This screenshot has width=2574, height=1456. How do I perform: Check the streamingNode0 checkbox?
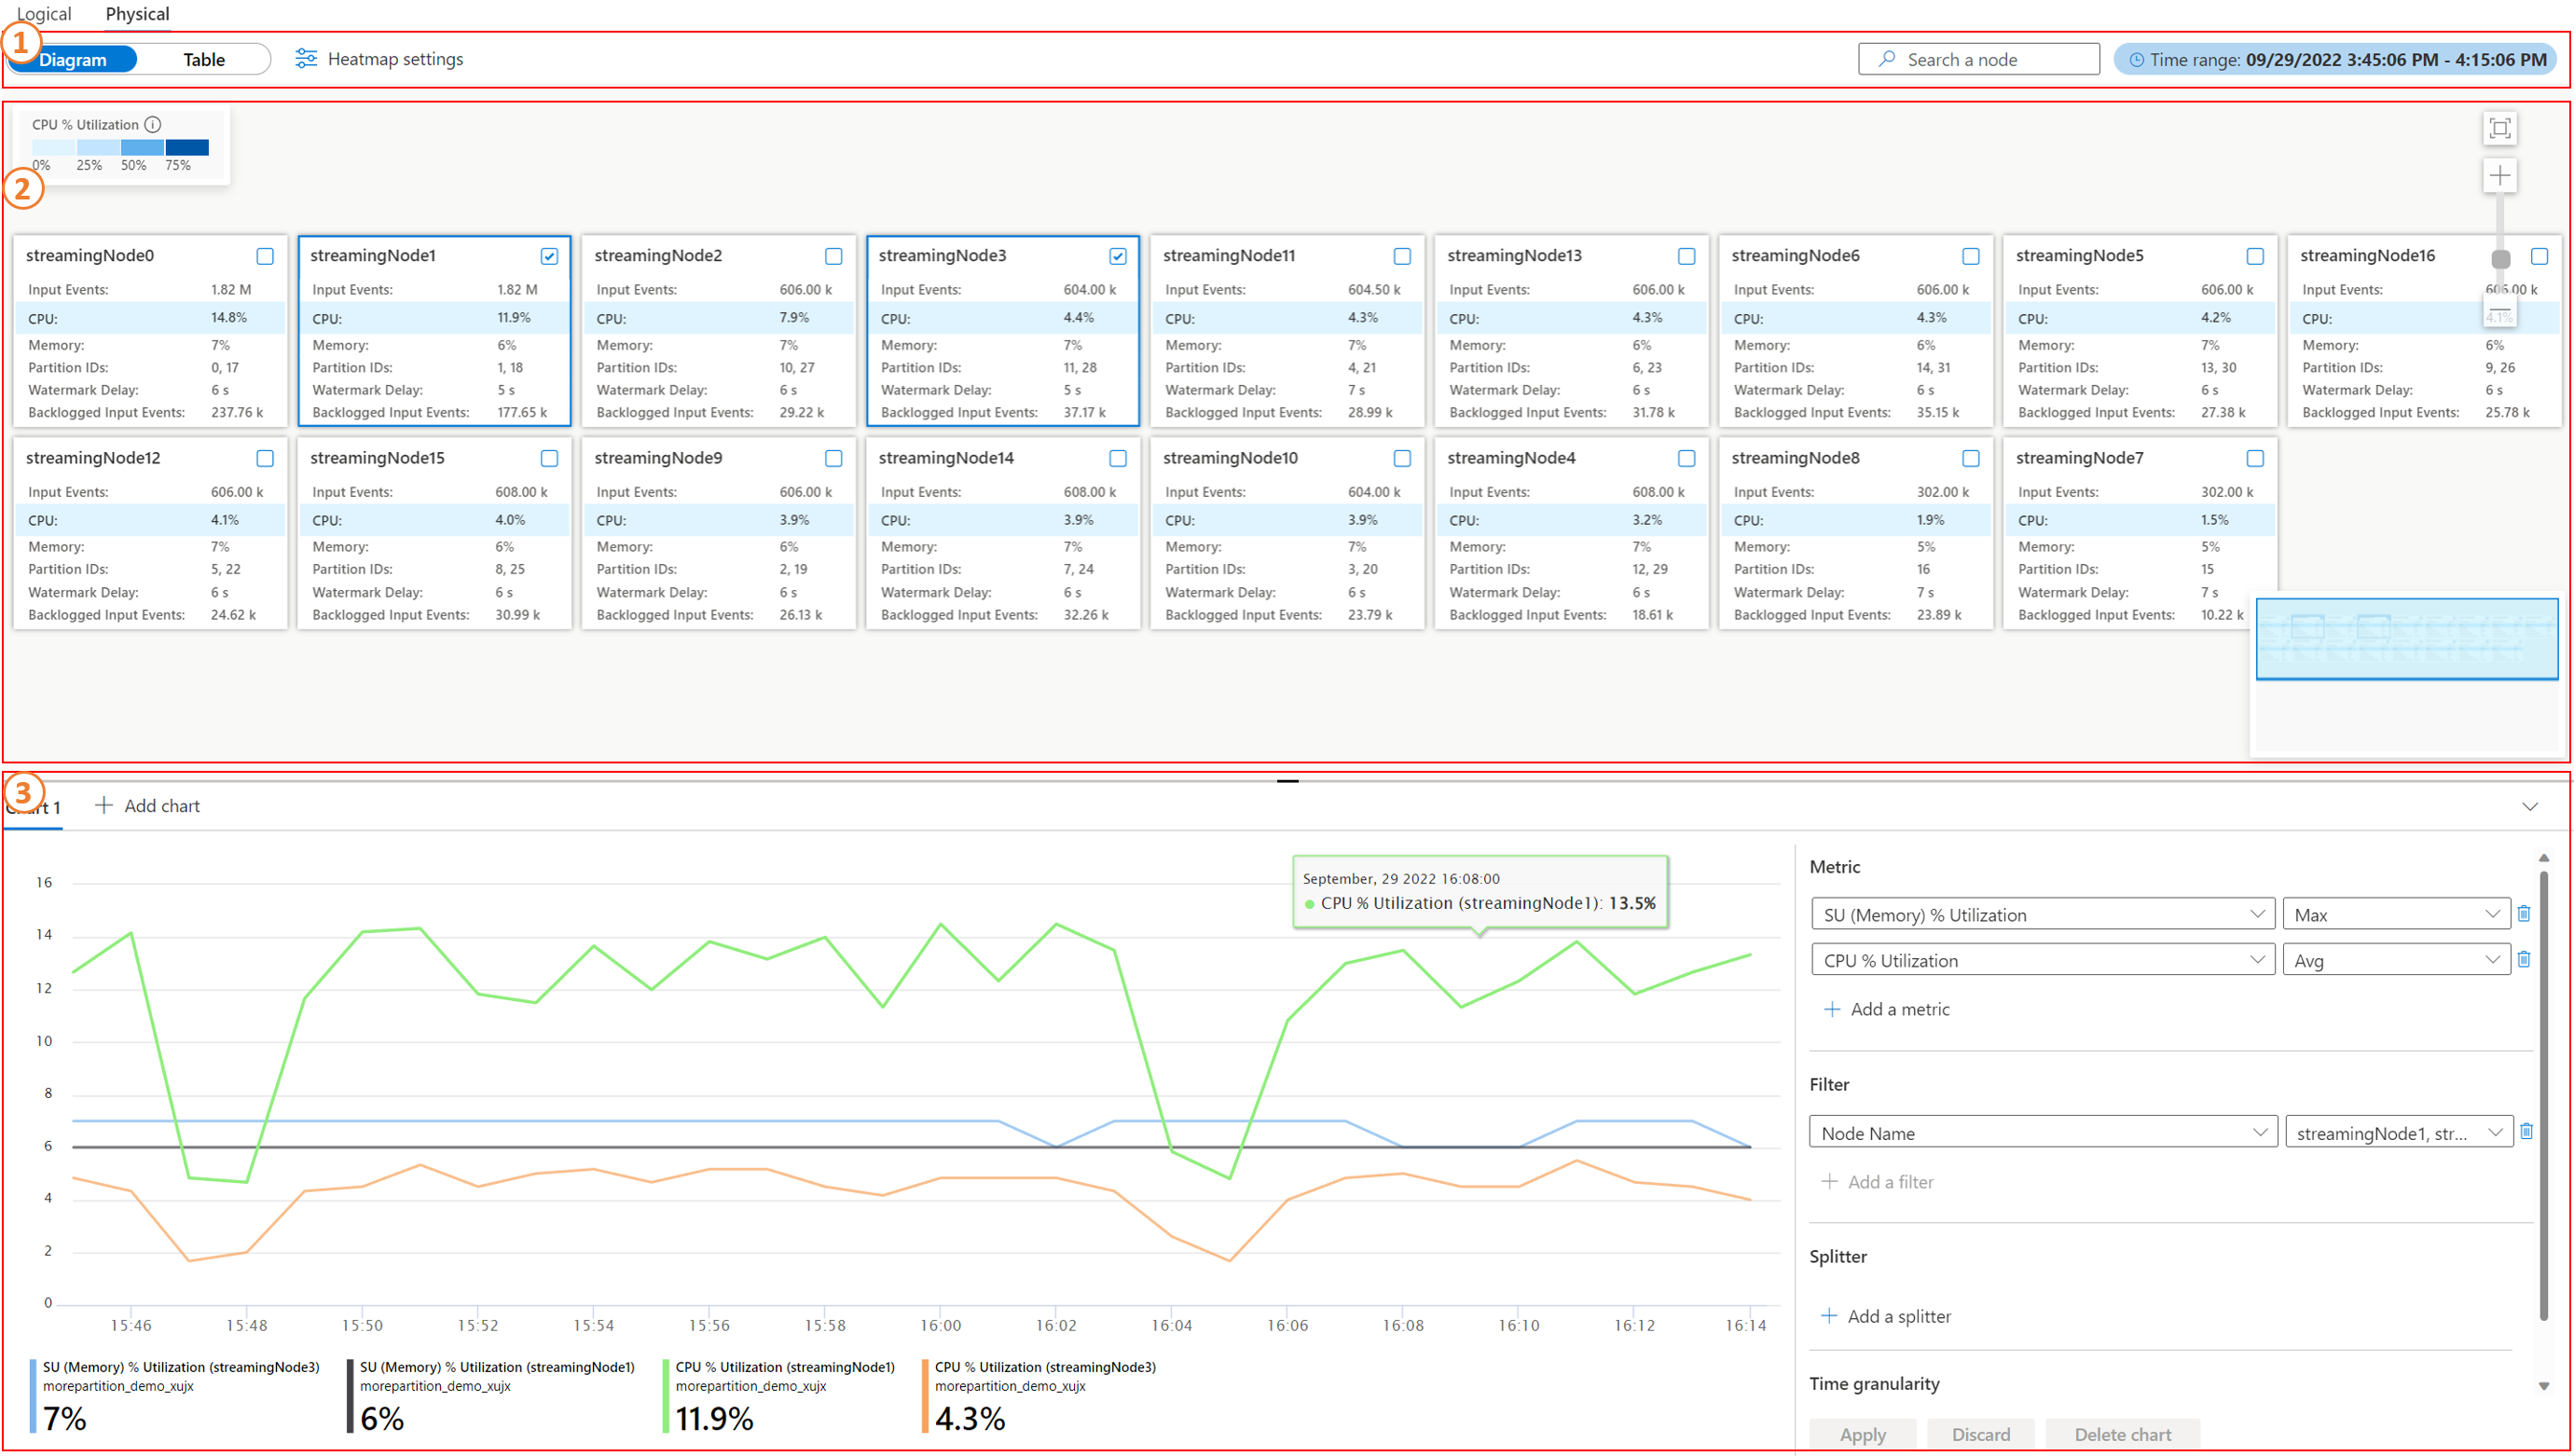point(265,256)
